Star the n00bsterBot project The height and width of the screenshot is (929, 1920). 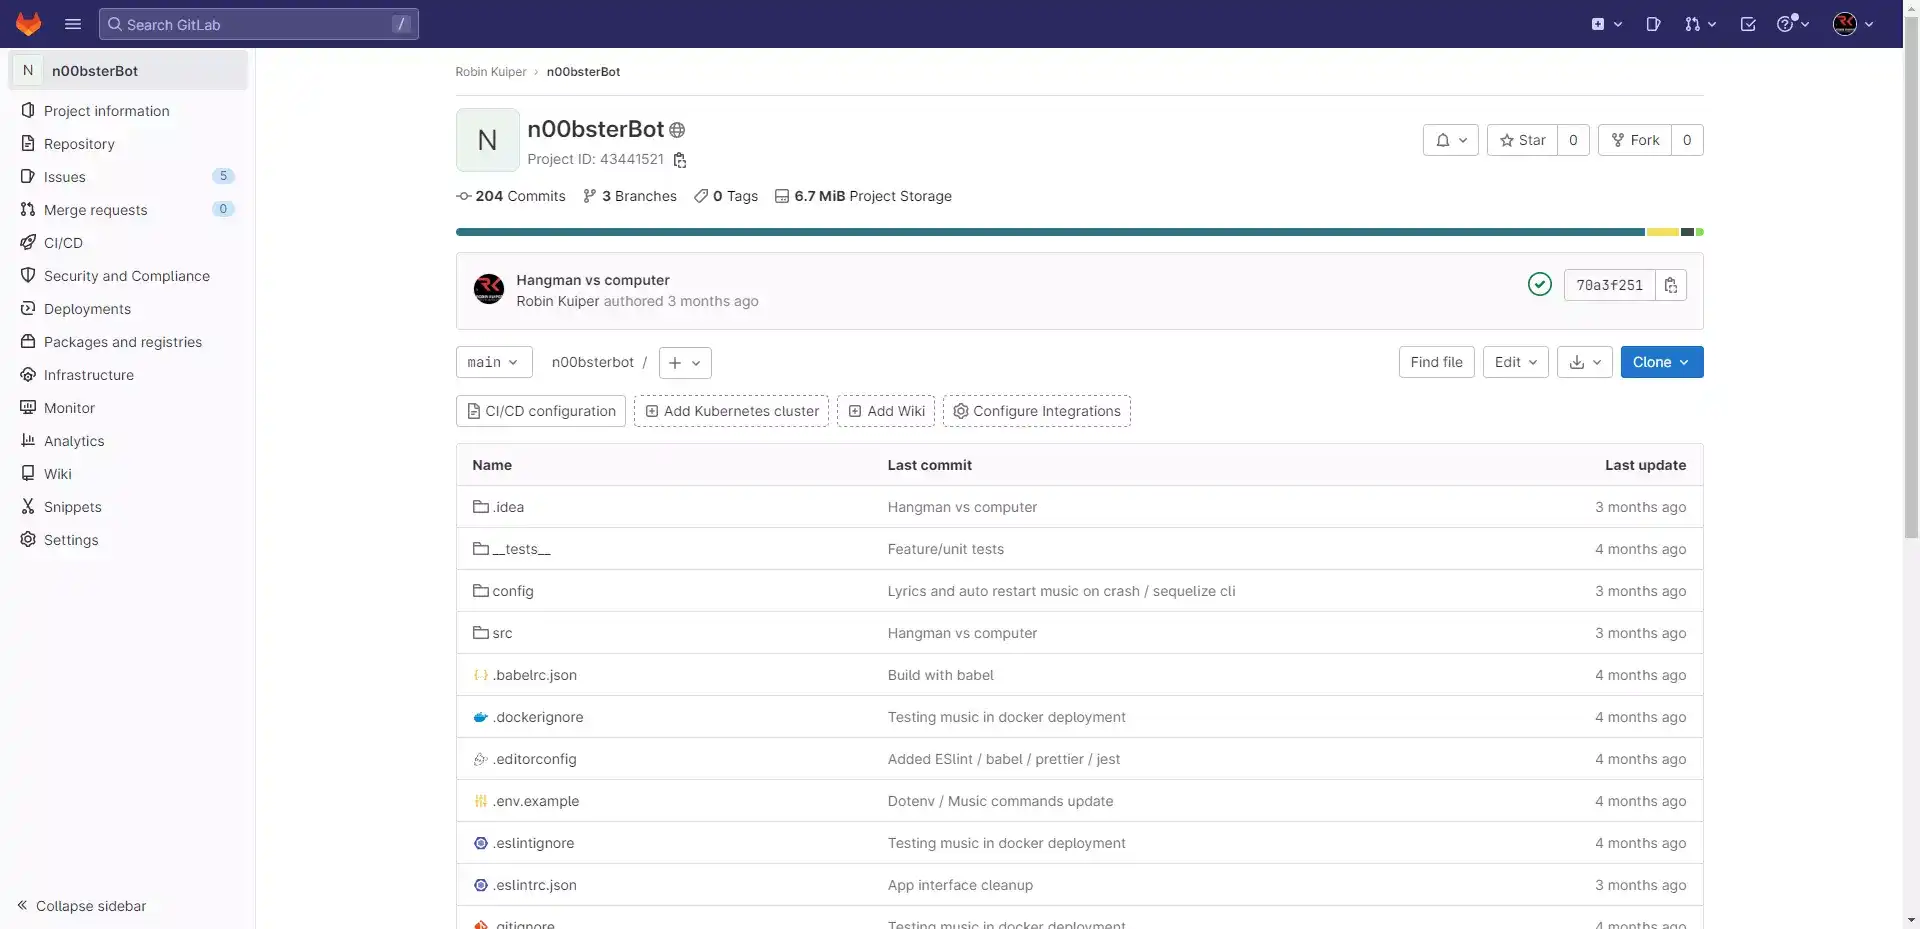tap(1522, 140)
